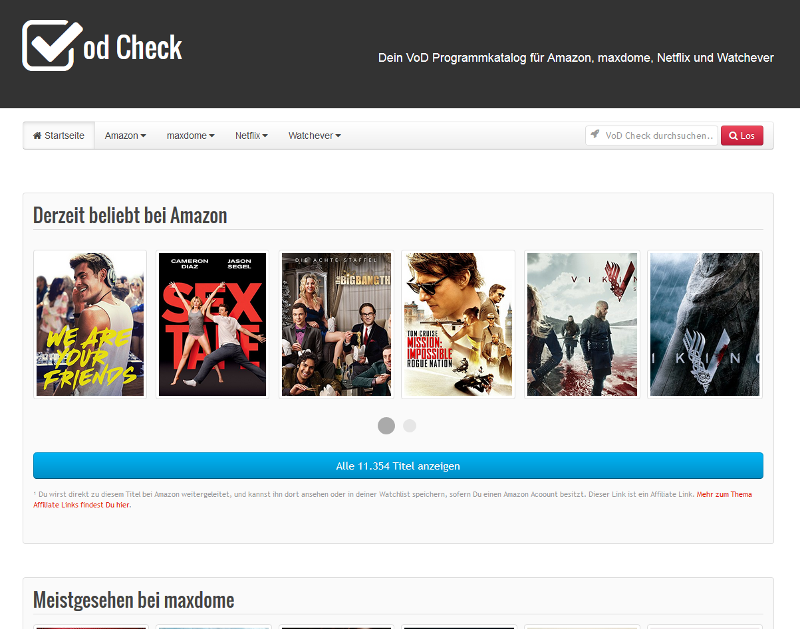Click the Vod Check title text

133,47
